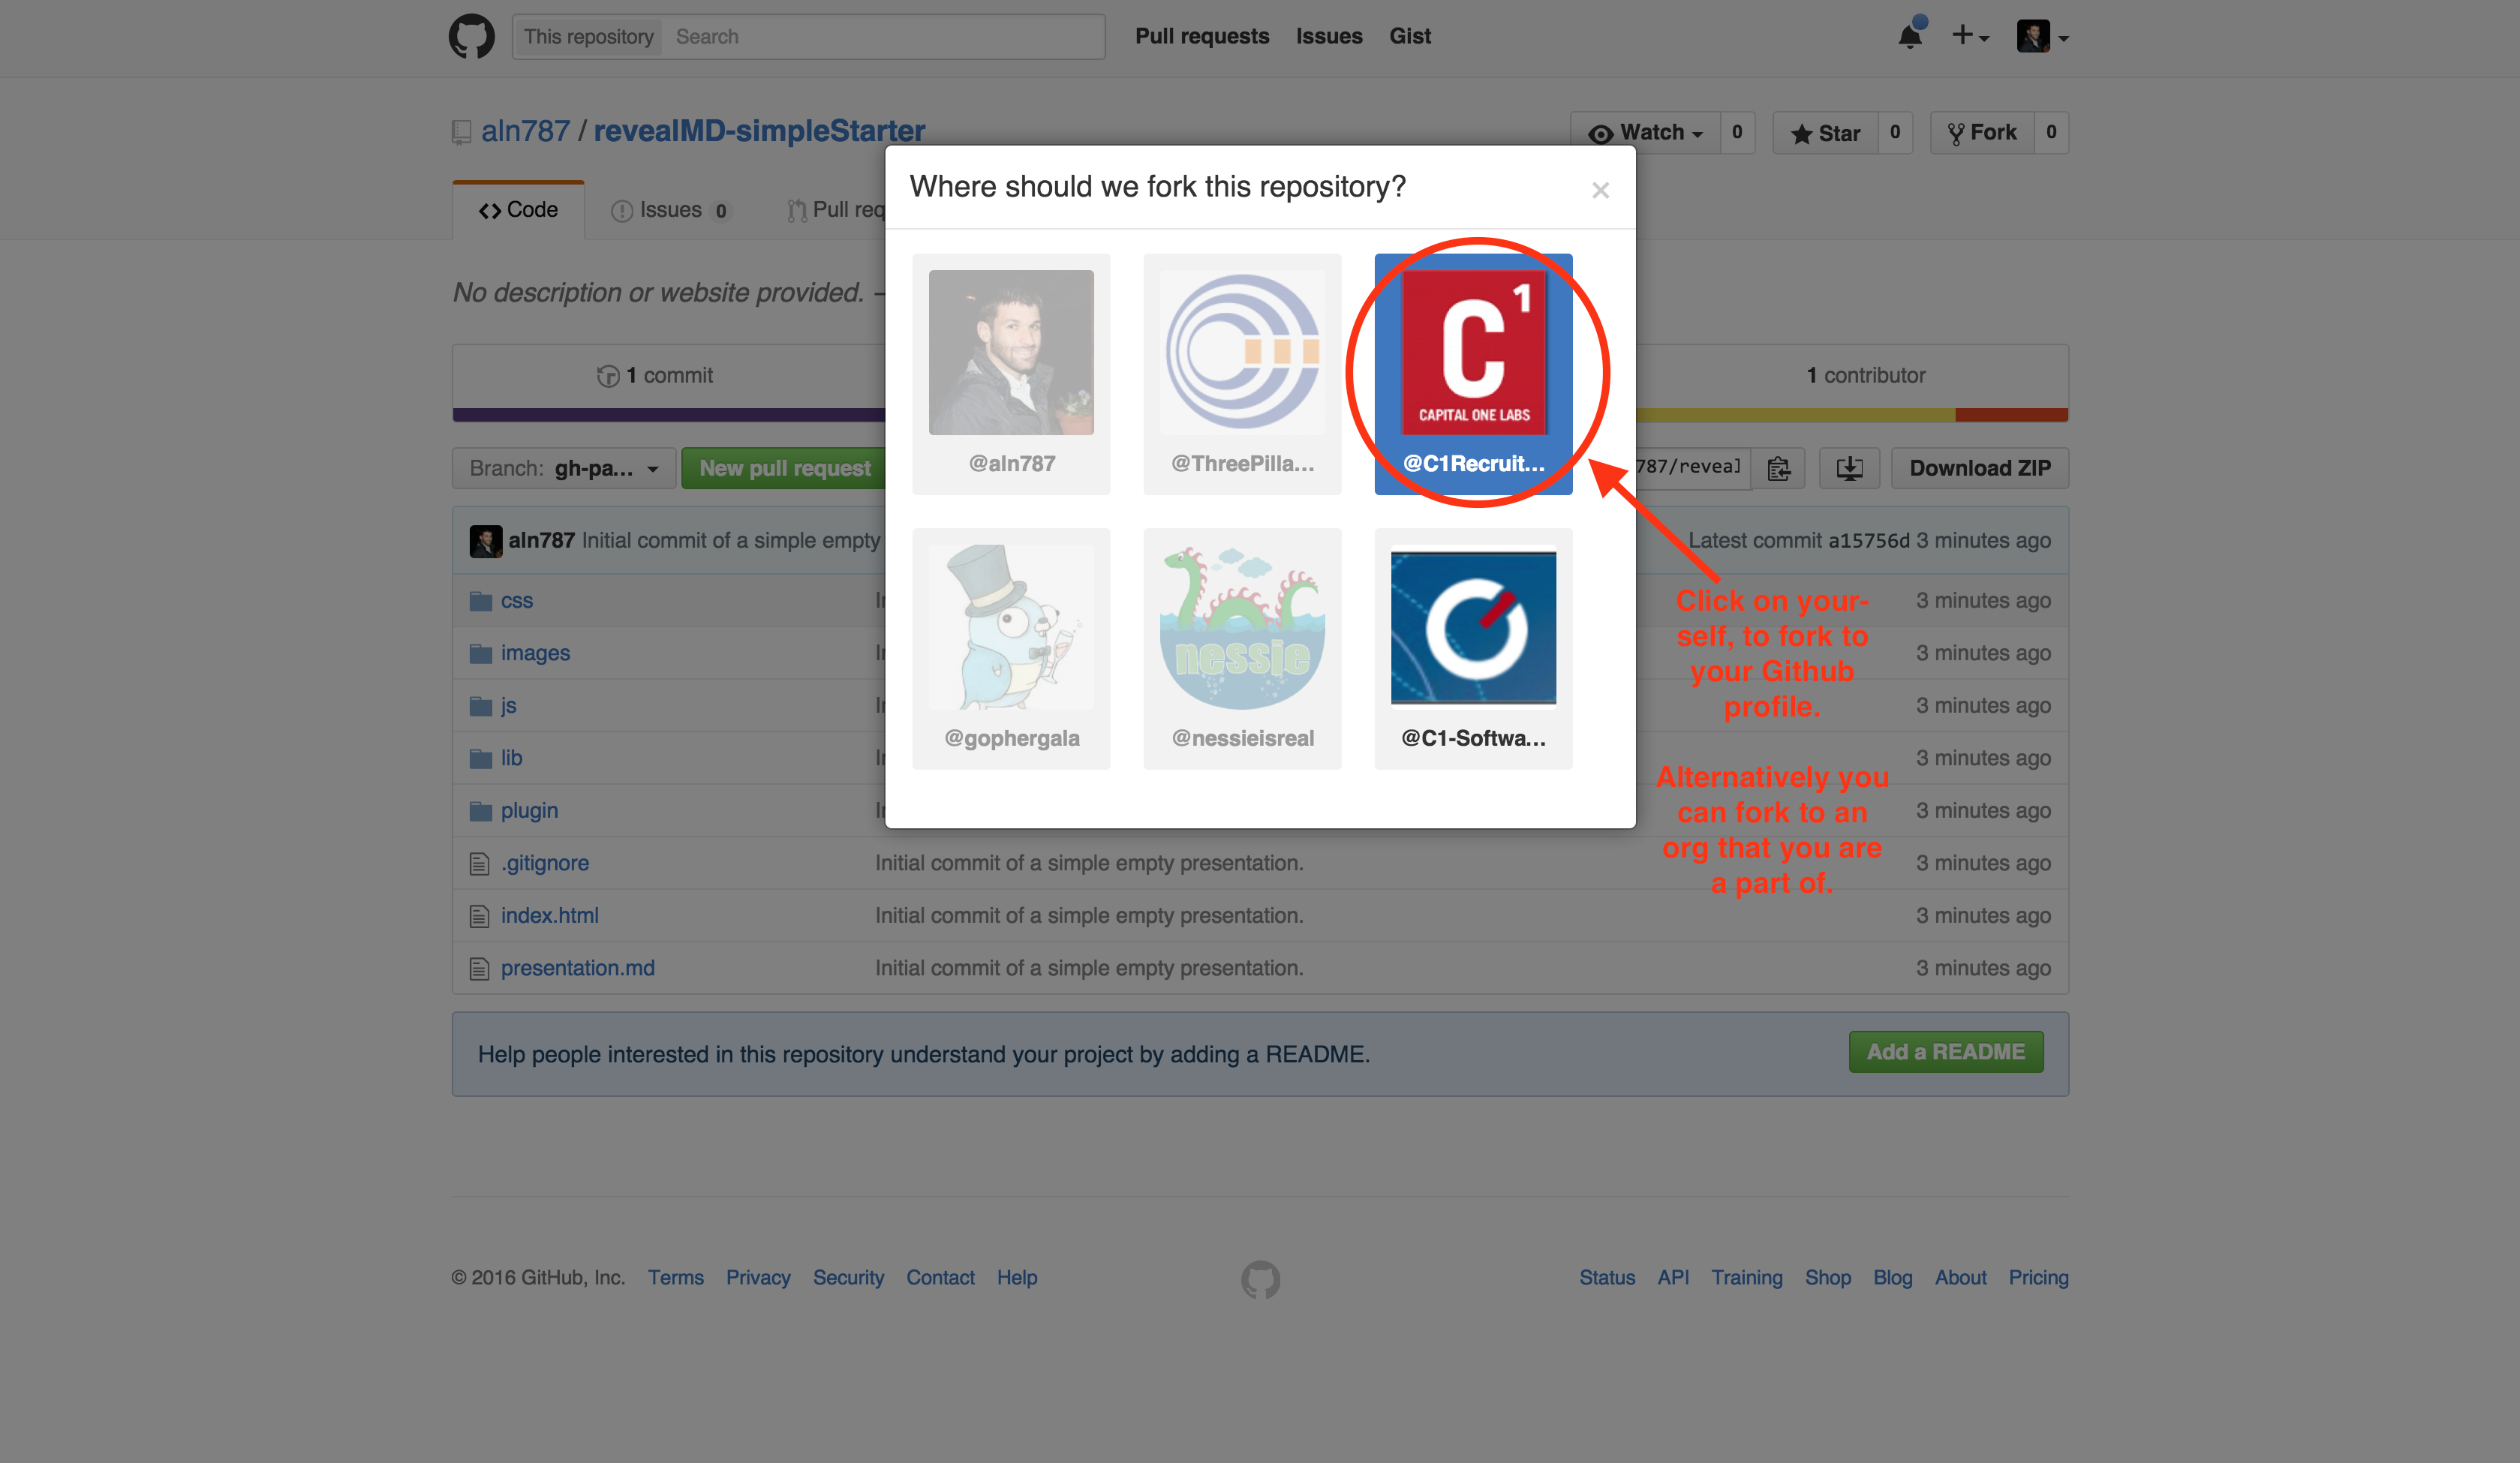The height and width of the screenshot is (1463, 2520).
Task: Click the open in desktop download icon
Action: pos(1849,468)
